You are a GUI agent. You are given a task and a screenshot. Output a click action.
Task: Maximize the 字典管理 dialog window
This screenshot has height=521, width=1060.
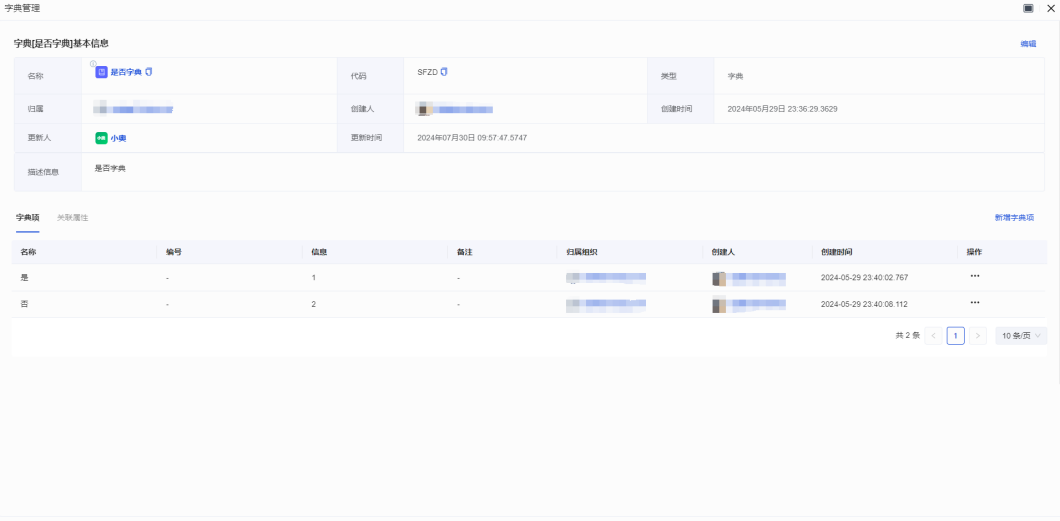(x=1028, y=8)
